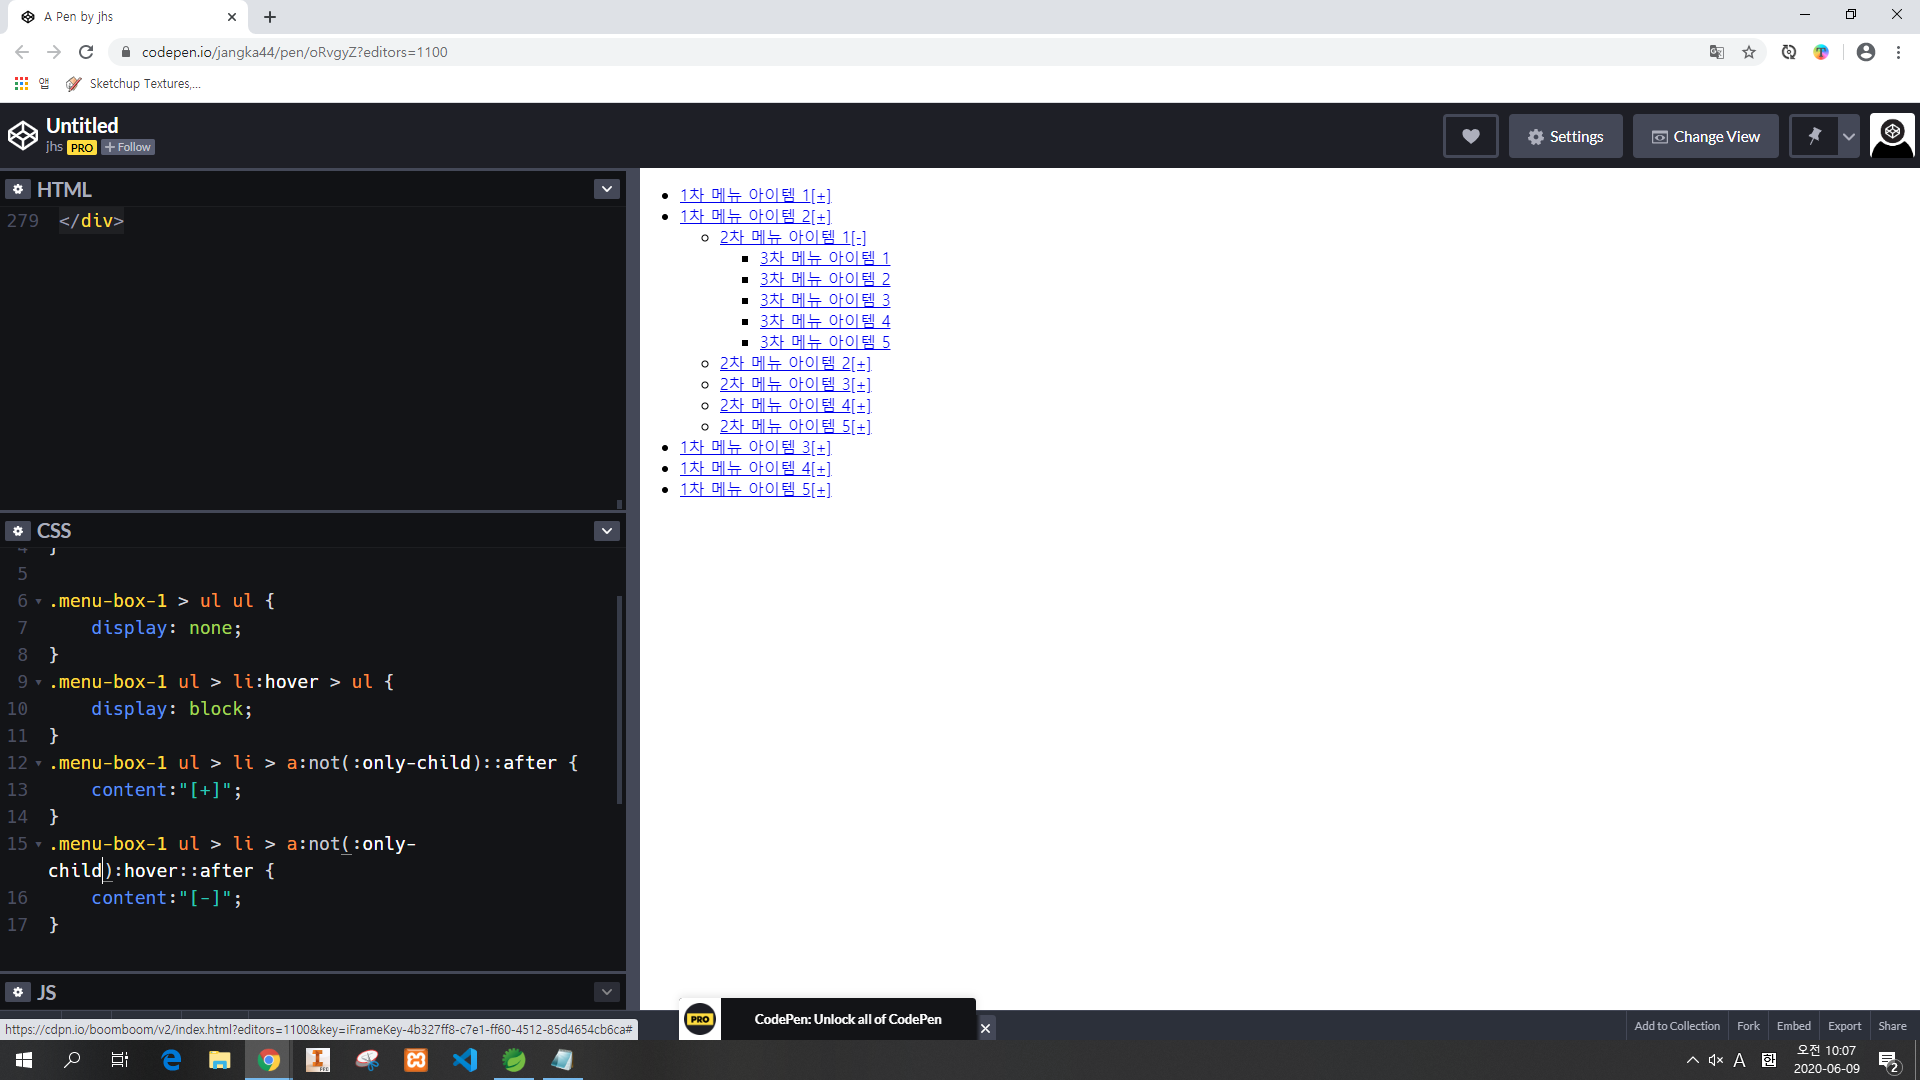Open CSS editor settings gear
This screenshot has height=1080, width=1920.
click(18, 531)
